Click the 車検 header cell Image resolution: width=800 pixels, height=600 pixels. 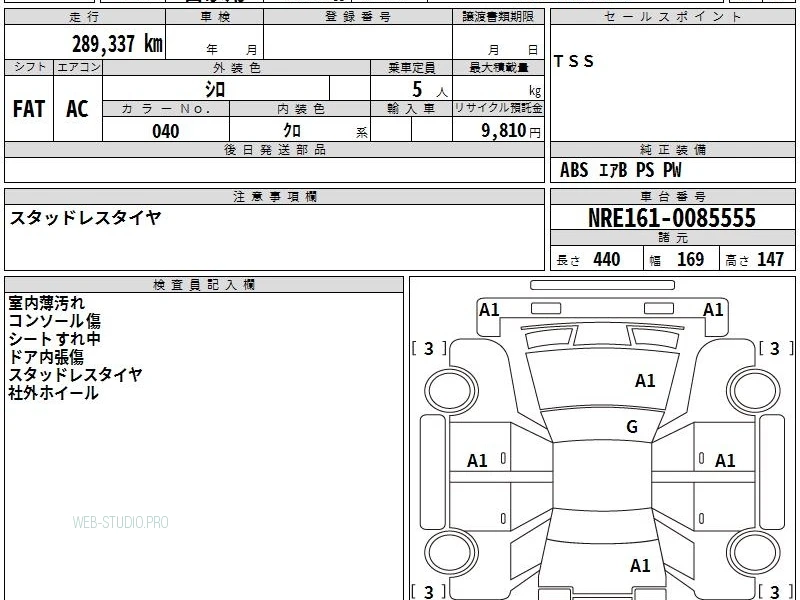coord(215,17)
